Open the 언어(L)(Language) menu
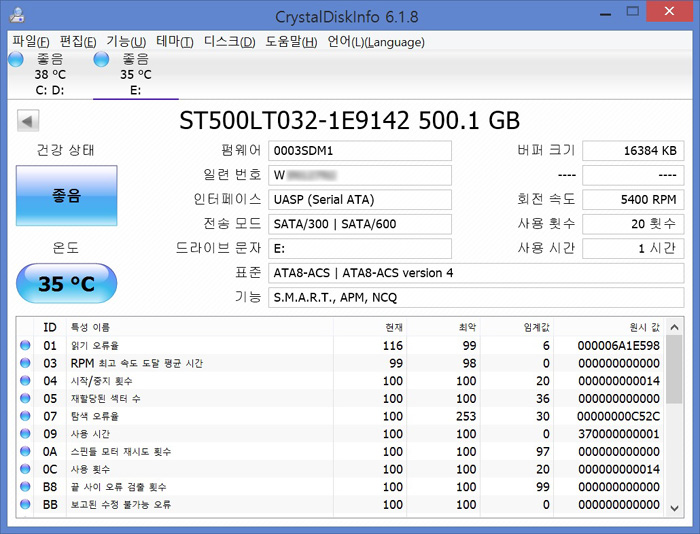The height and width of the screenshot is (534, 700). (376, 42)
